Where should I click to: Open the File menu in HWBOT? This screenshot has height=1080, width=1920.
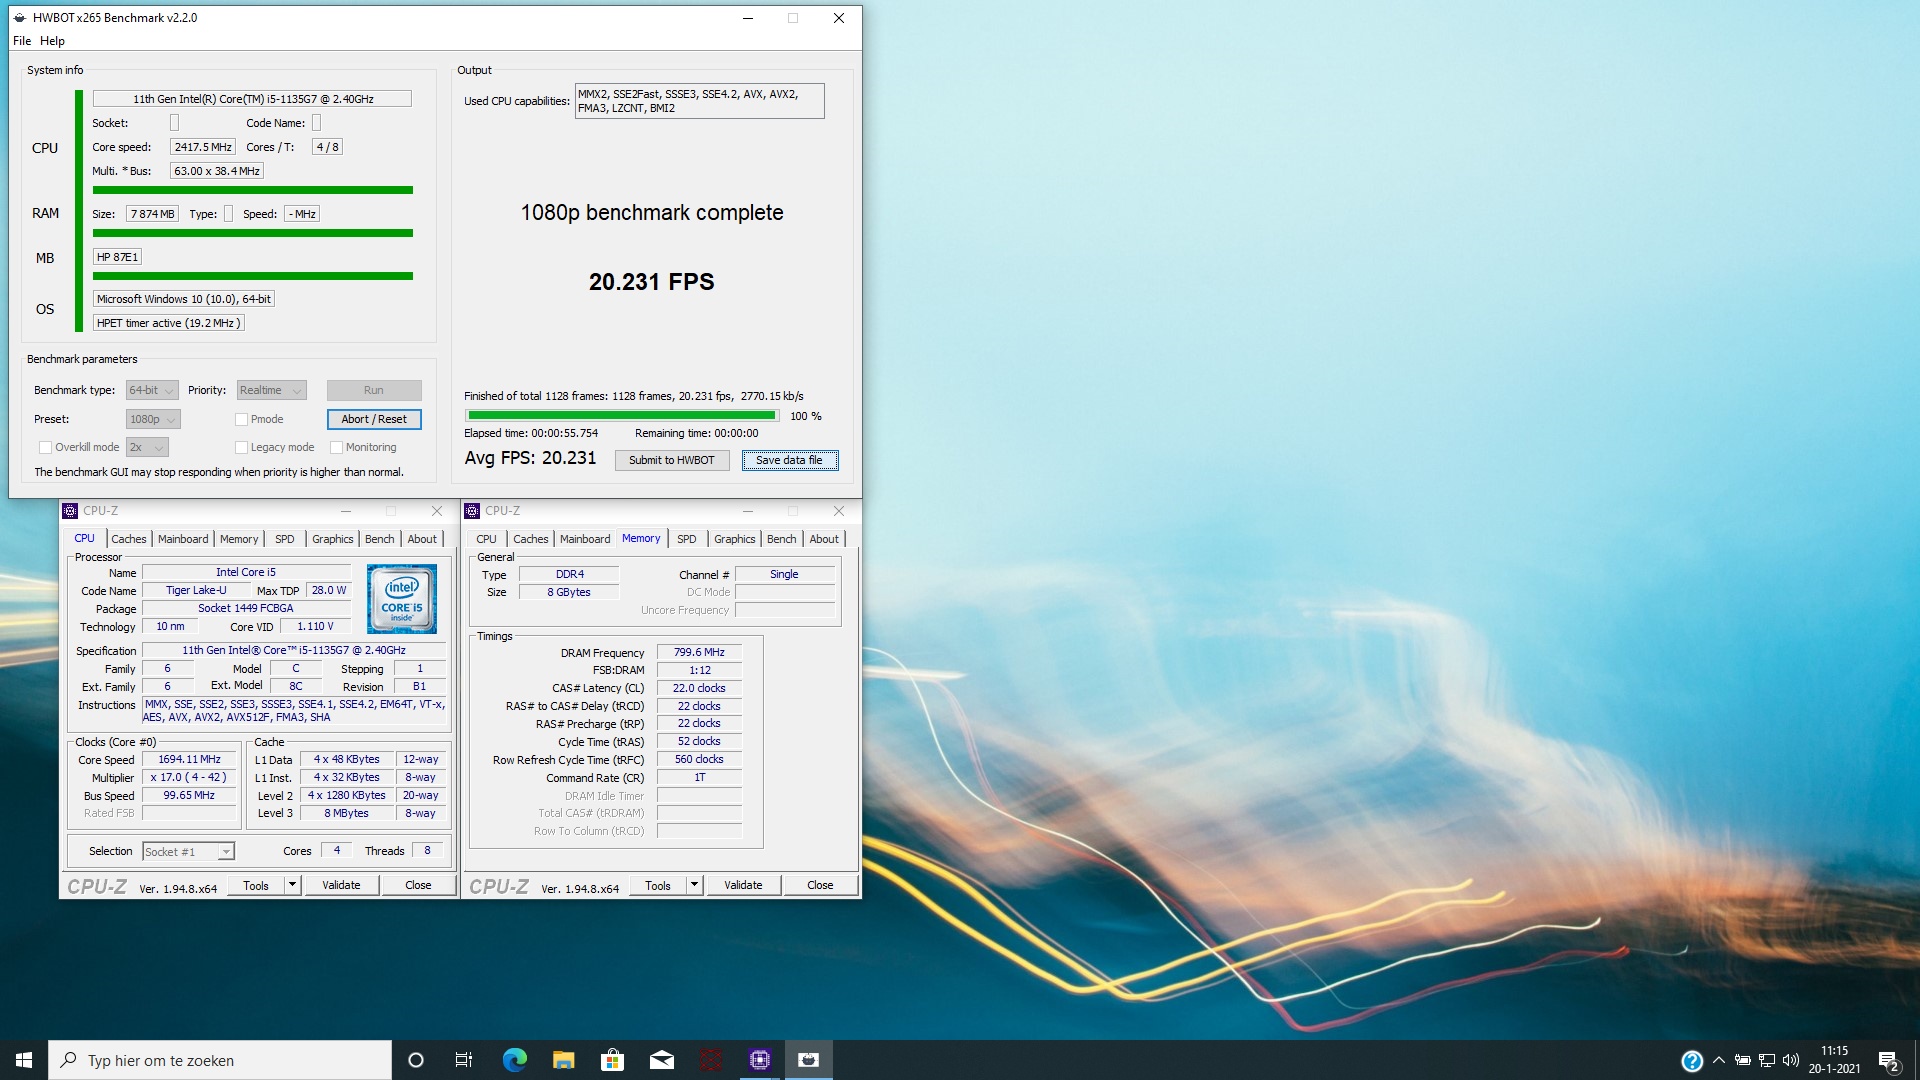point(22,41)
